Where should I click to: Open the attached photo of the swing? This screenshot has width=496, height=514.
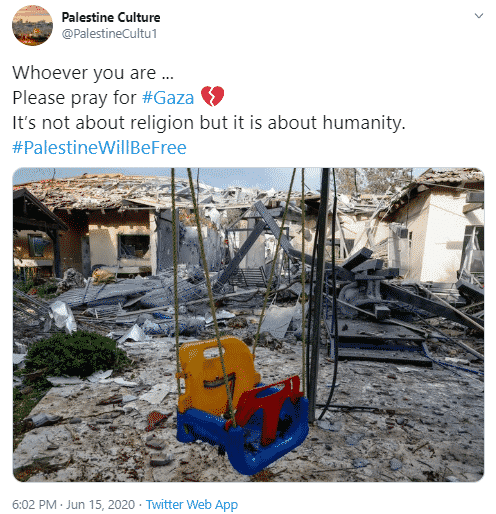click(248, 325)
